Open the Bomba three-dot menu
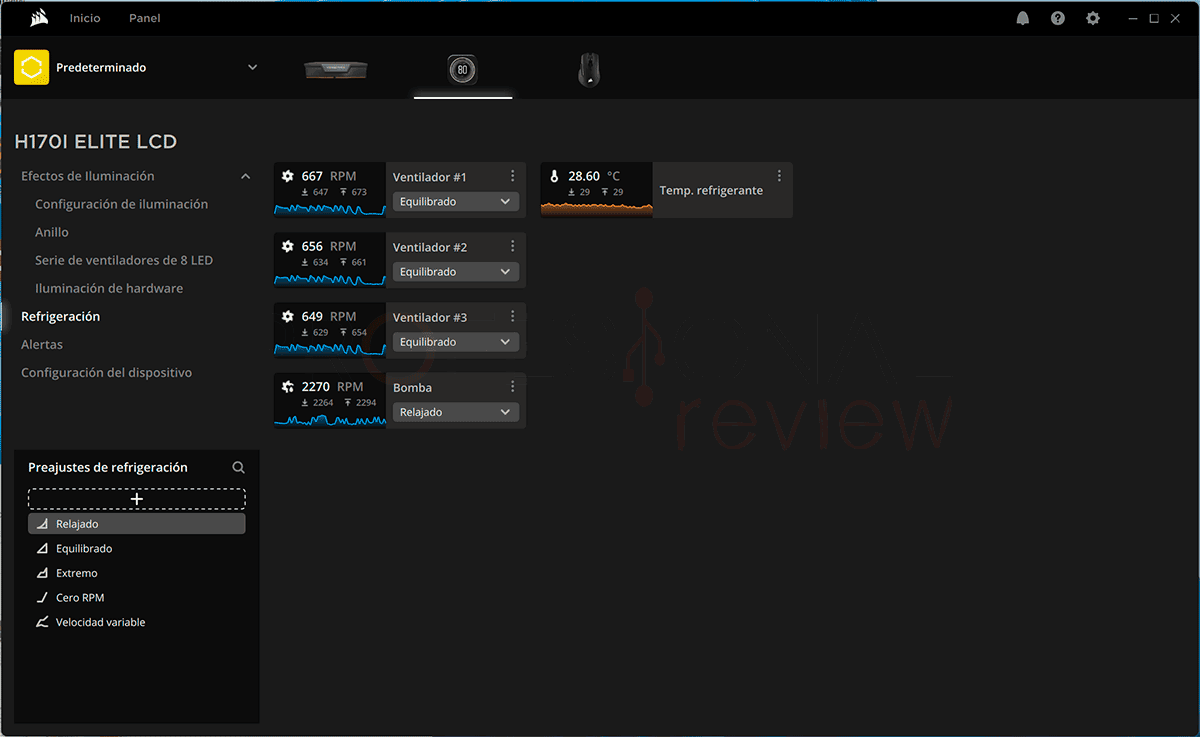1200x737 pixels. pos(513,386)
